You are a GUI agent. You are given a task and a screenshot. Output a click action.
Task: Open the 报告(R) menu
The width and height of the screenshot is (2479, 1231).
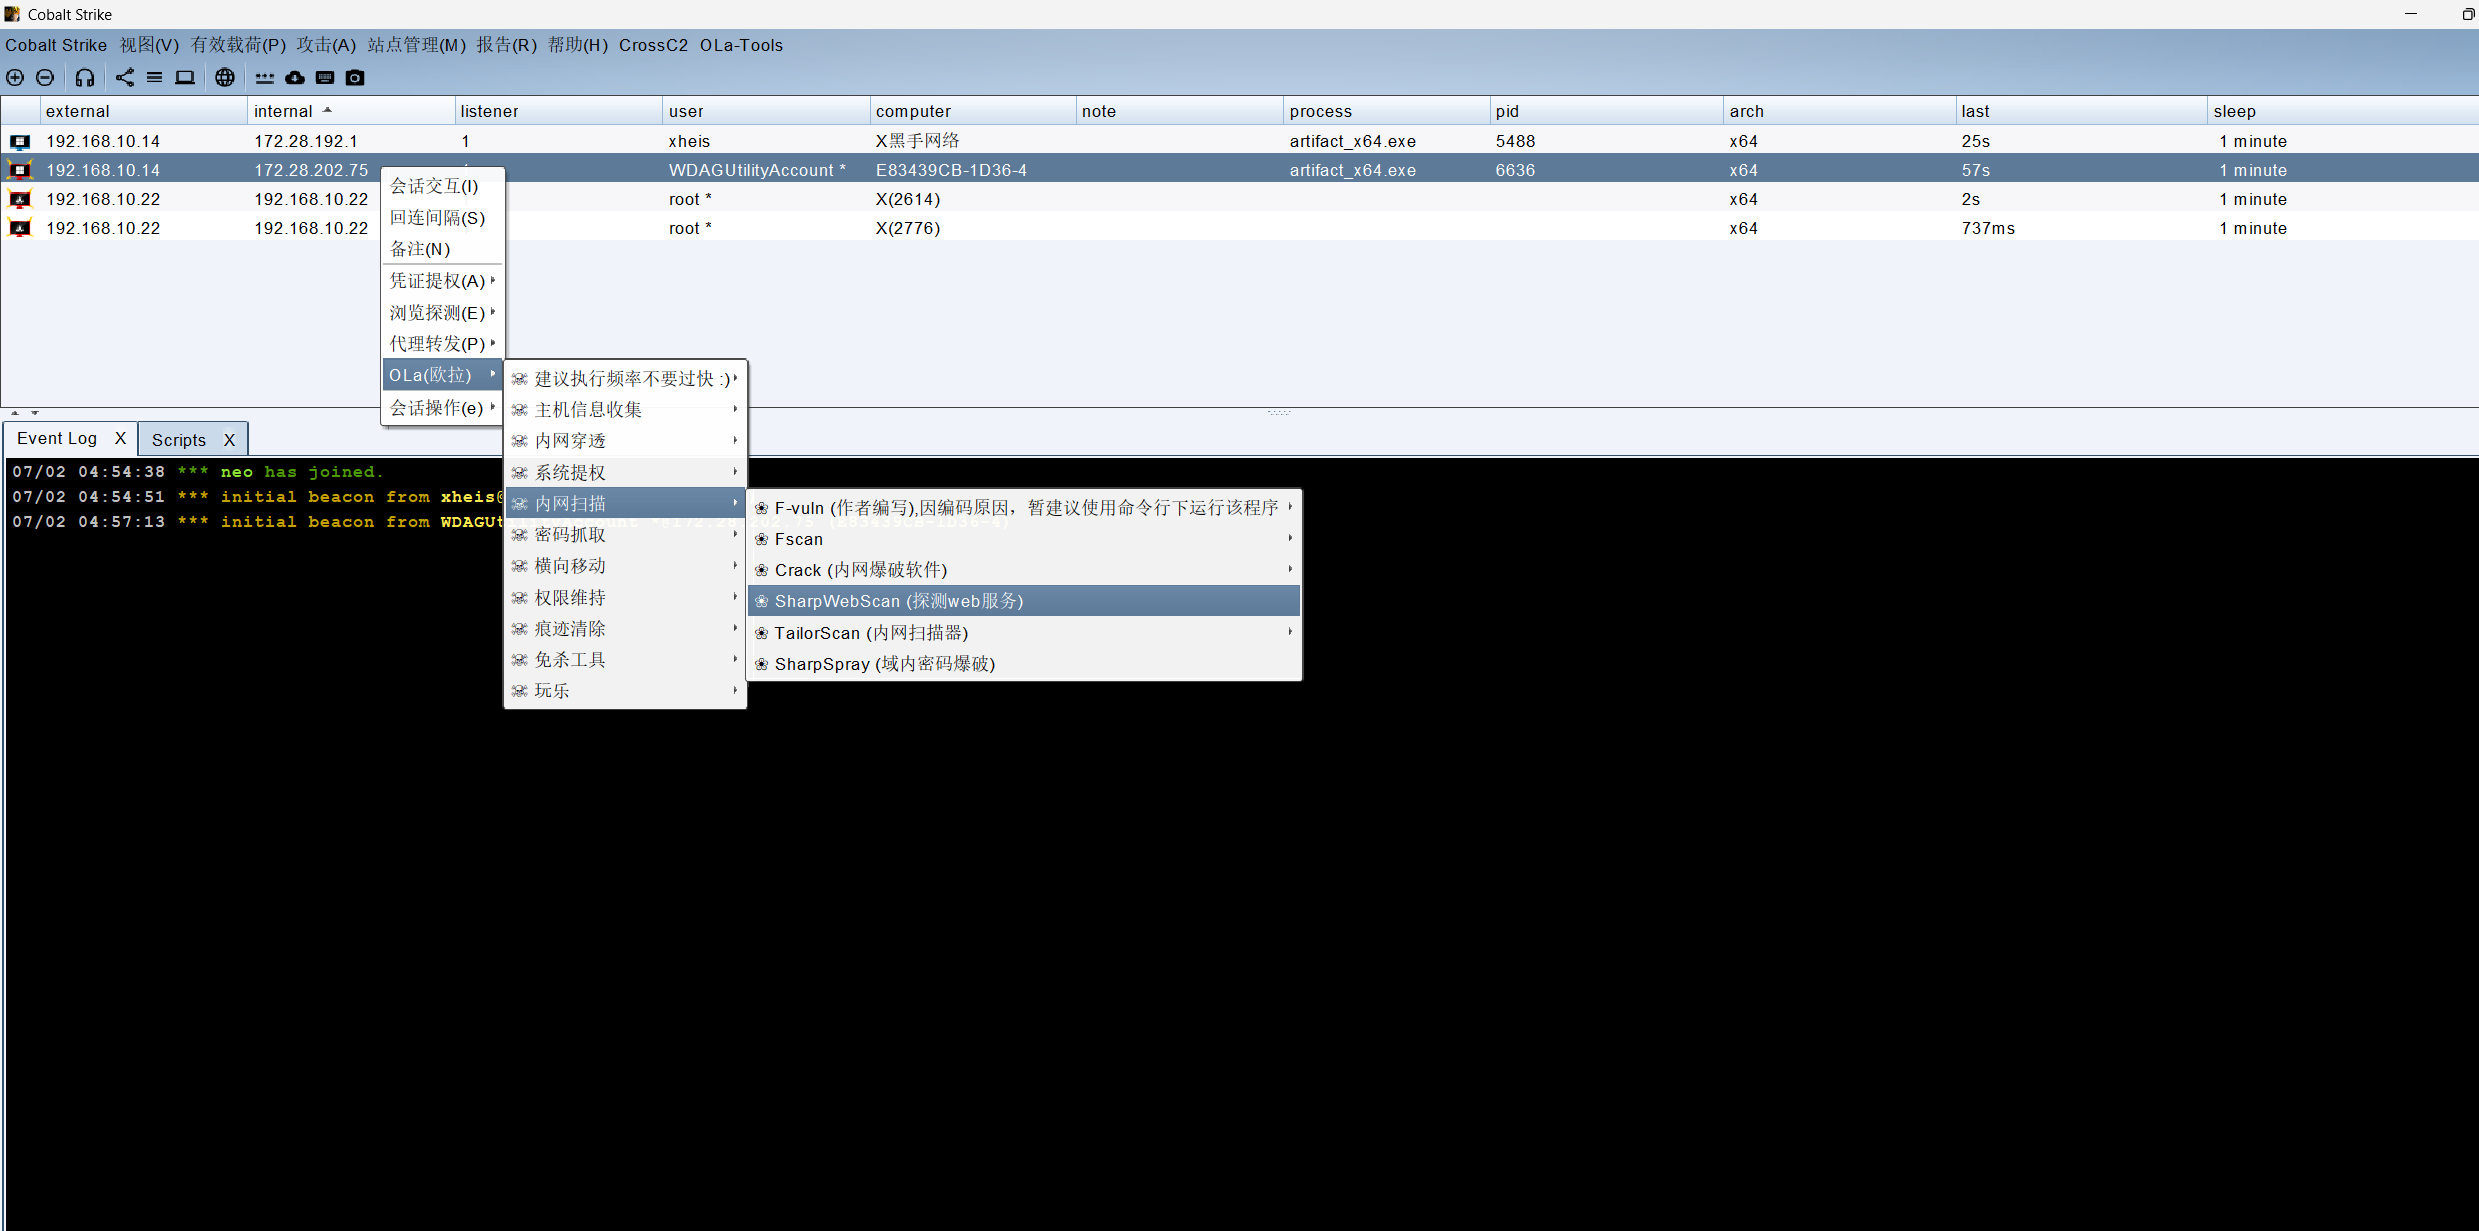(506, 45)
